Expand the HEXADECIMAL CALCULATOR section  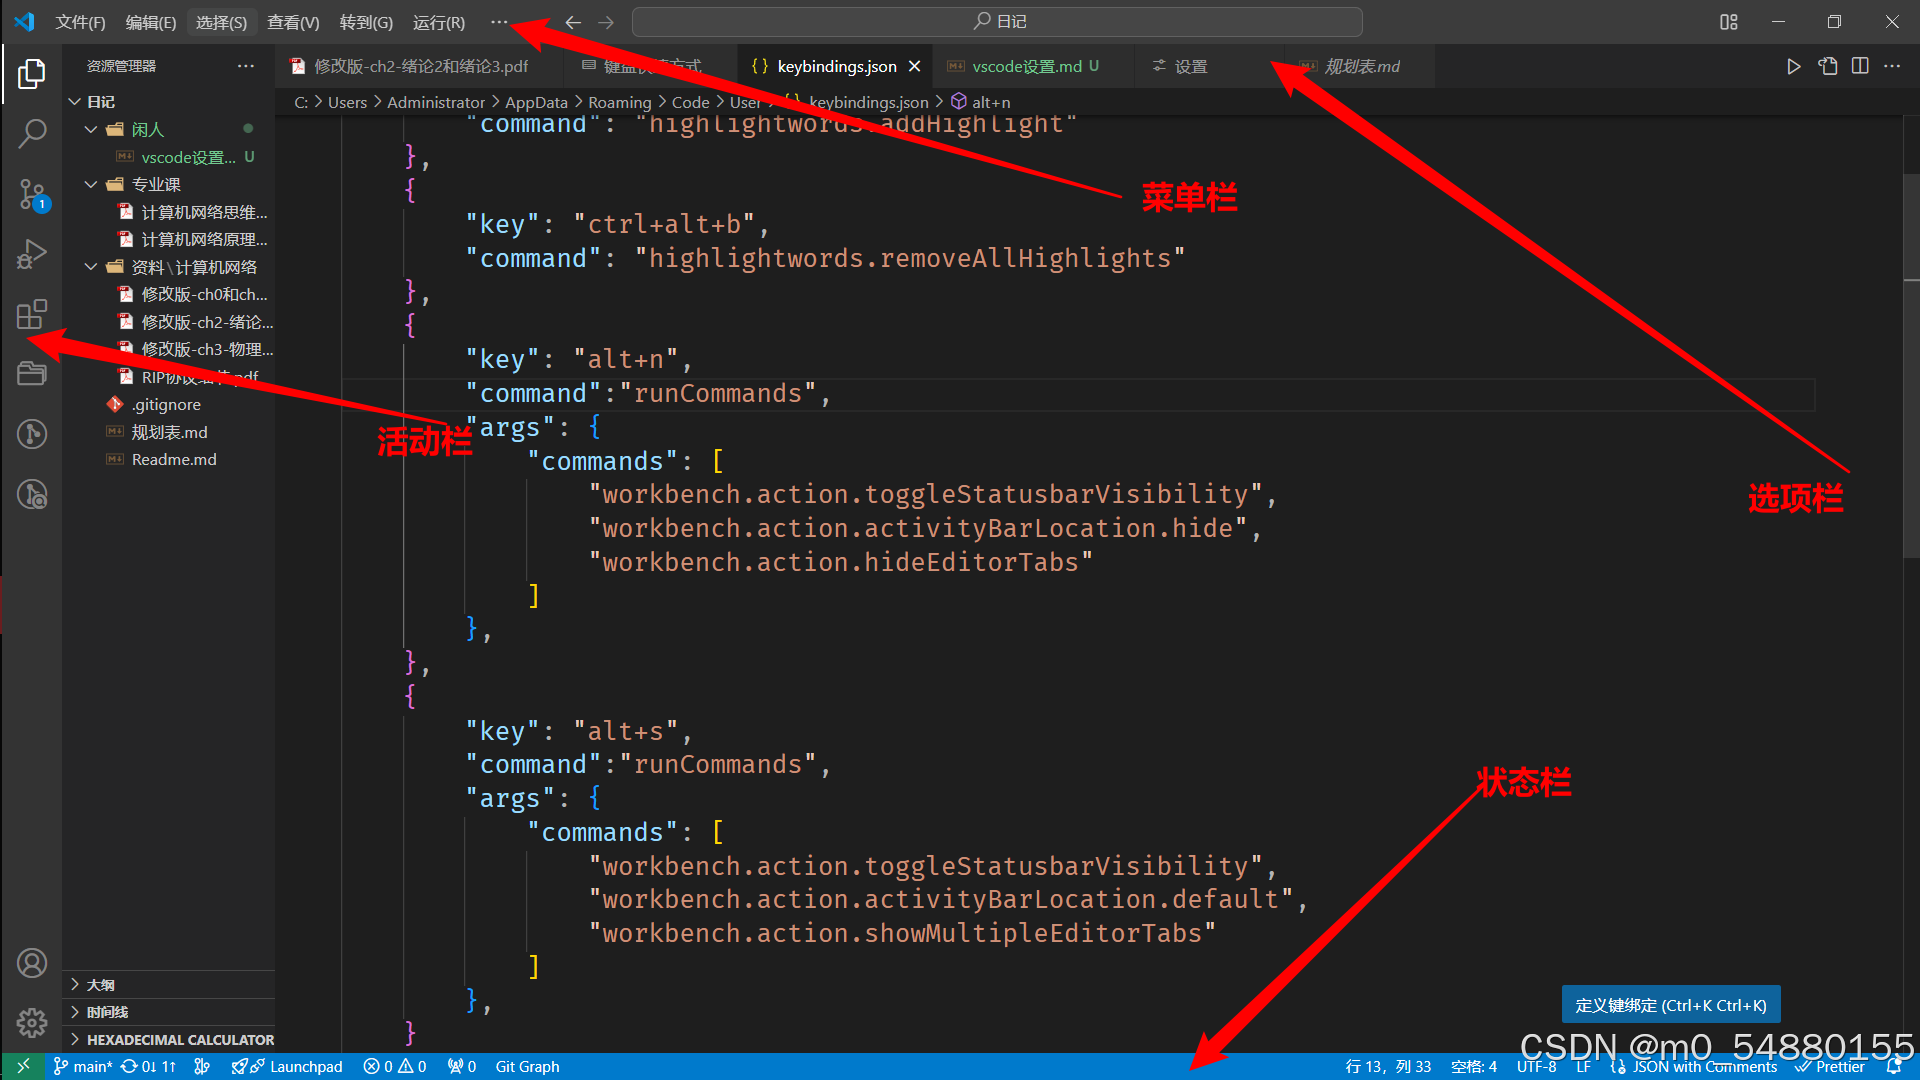point(180,1040)
